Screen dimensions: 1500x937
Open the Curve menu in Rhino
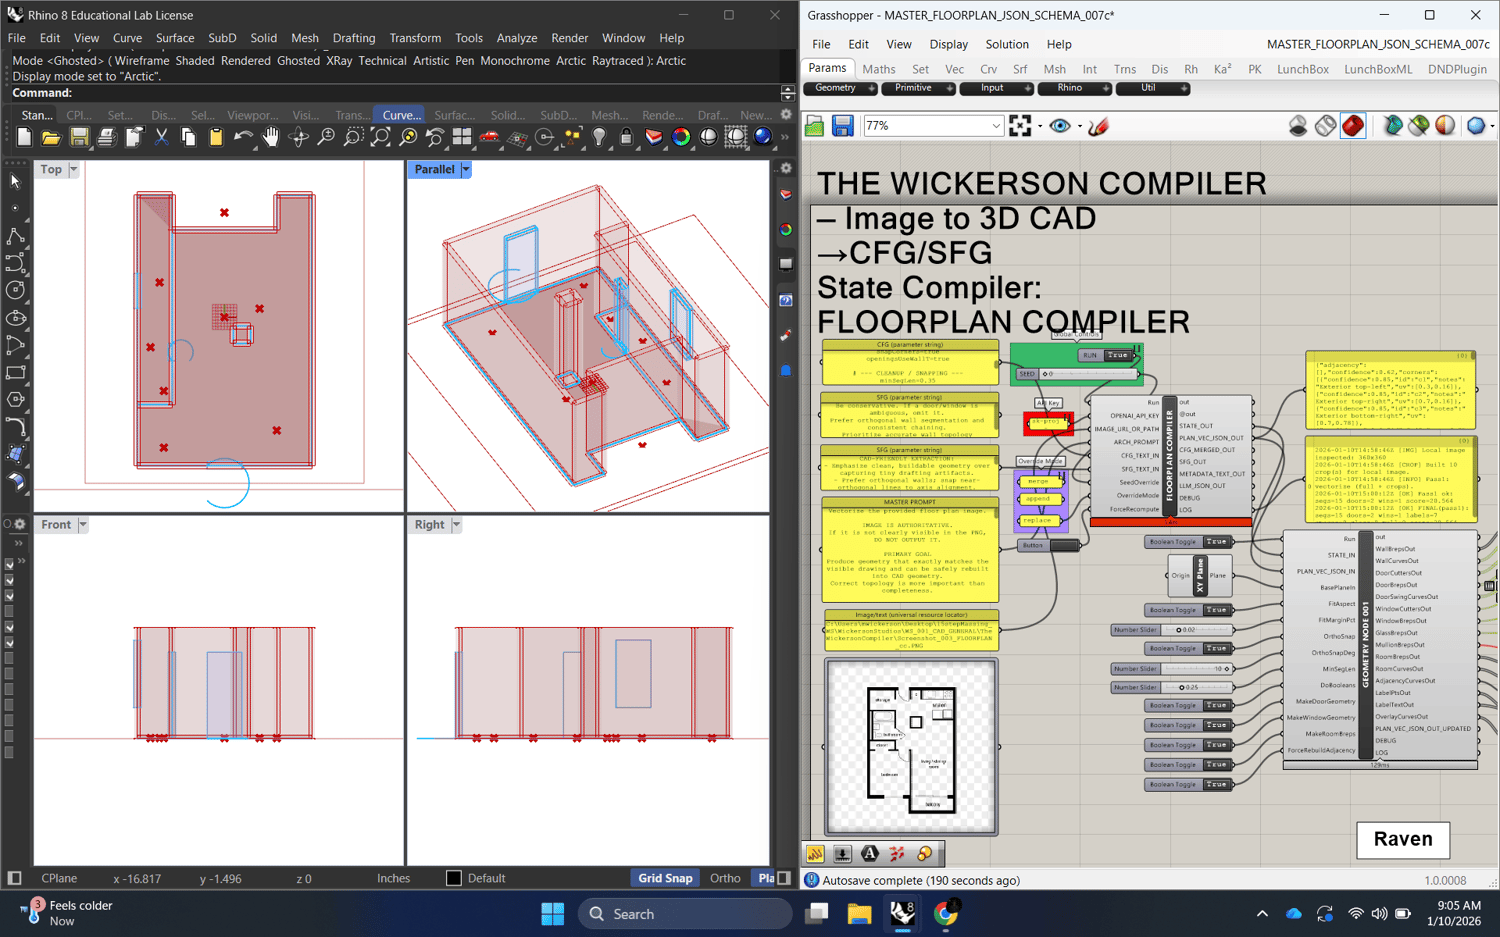coord(127,38)
